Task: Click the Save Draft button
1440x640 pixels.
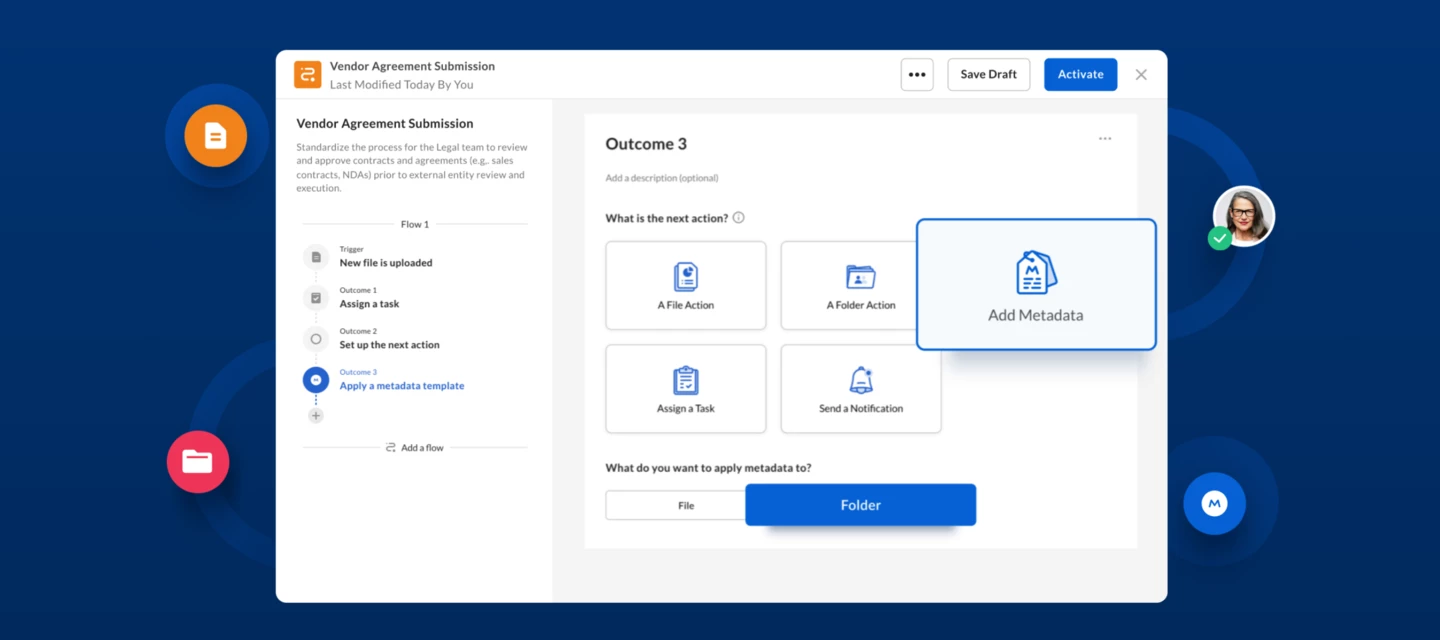Action: point(989,75)
